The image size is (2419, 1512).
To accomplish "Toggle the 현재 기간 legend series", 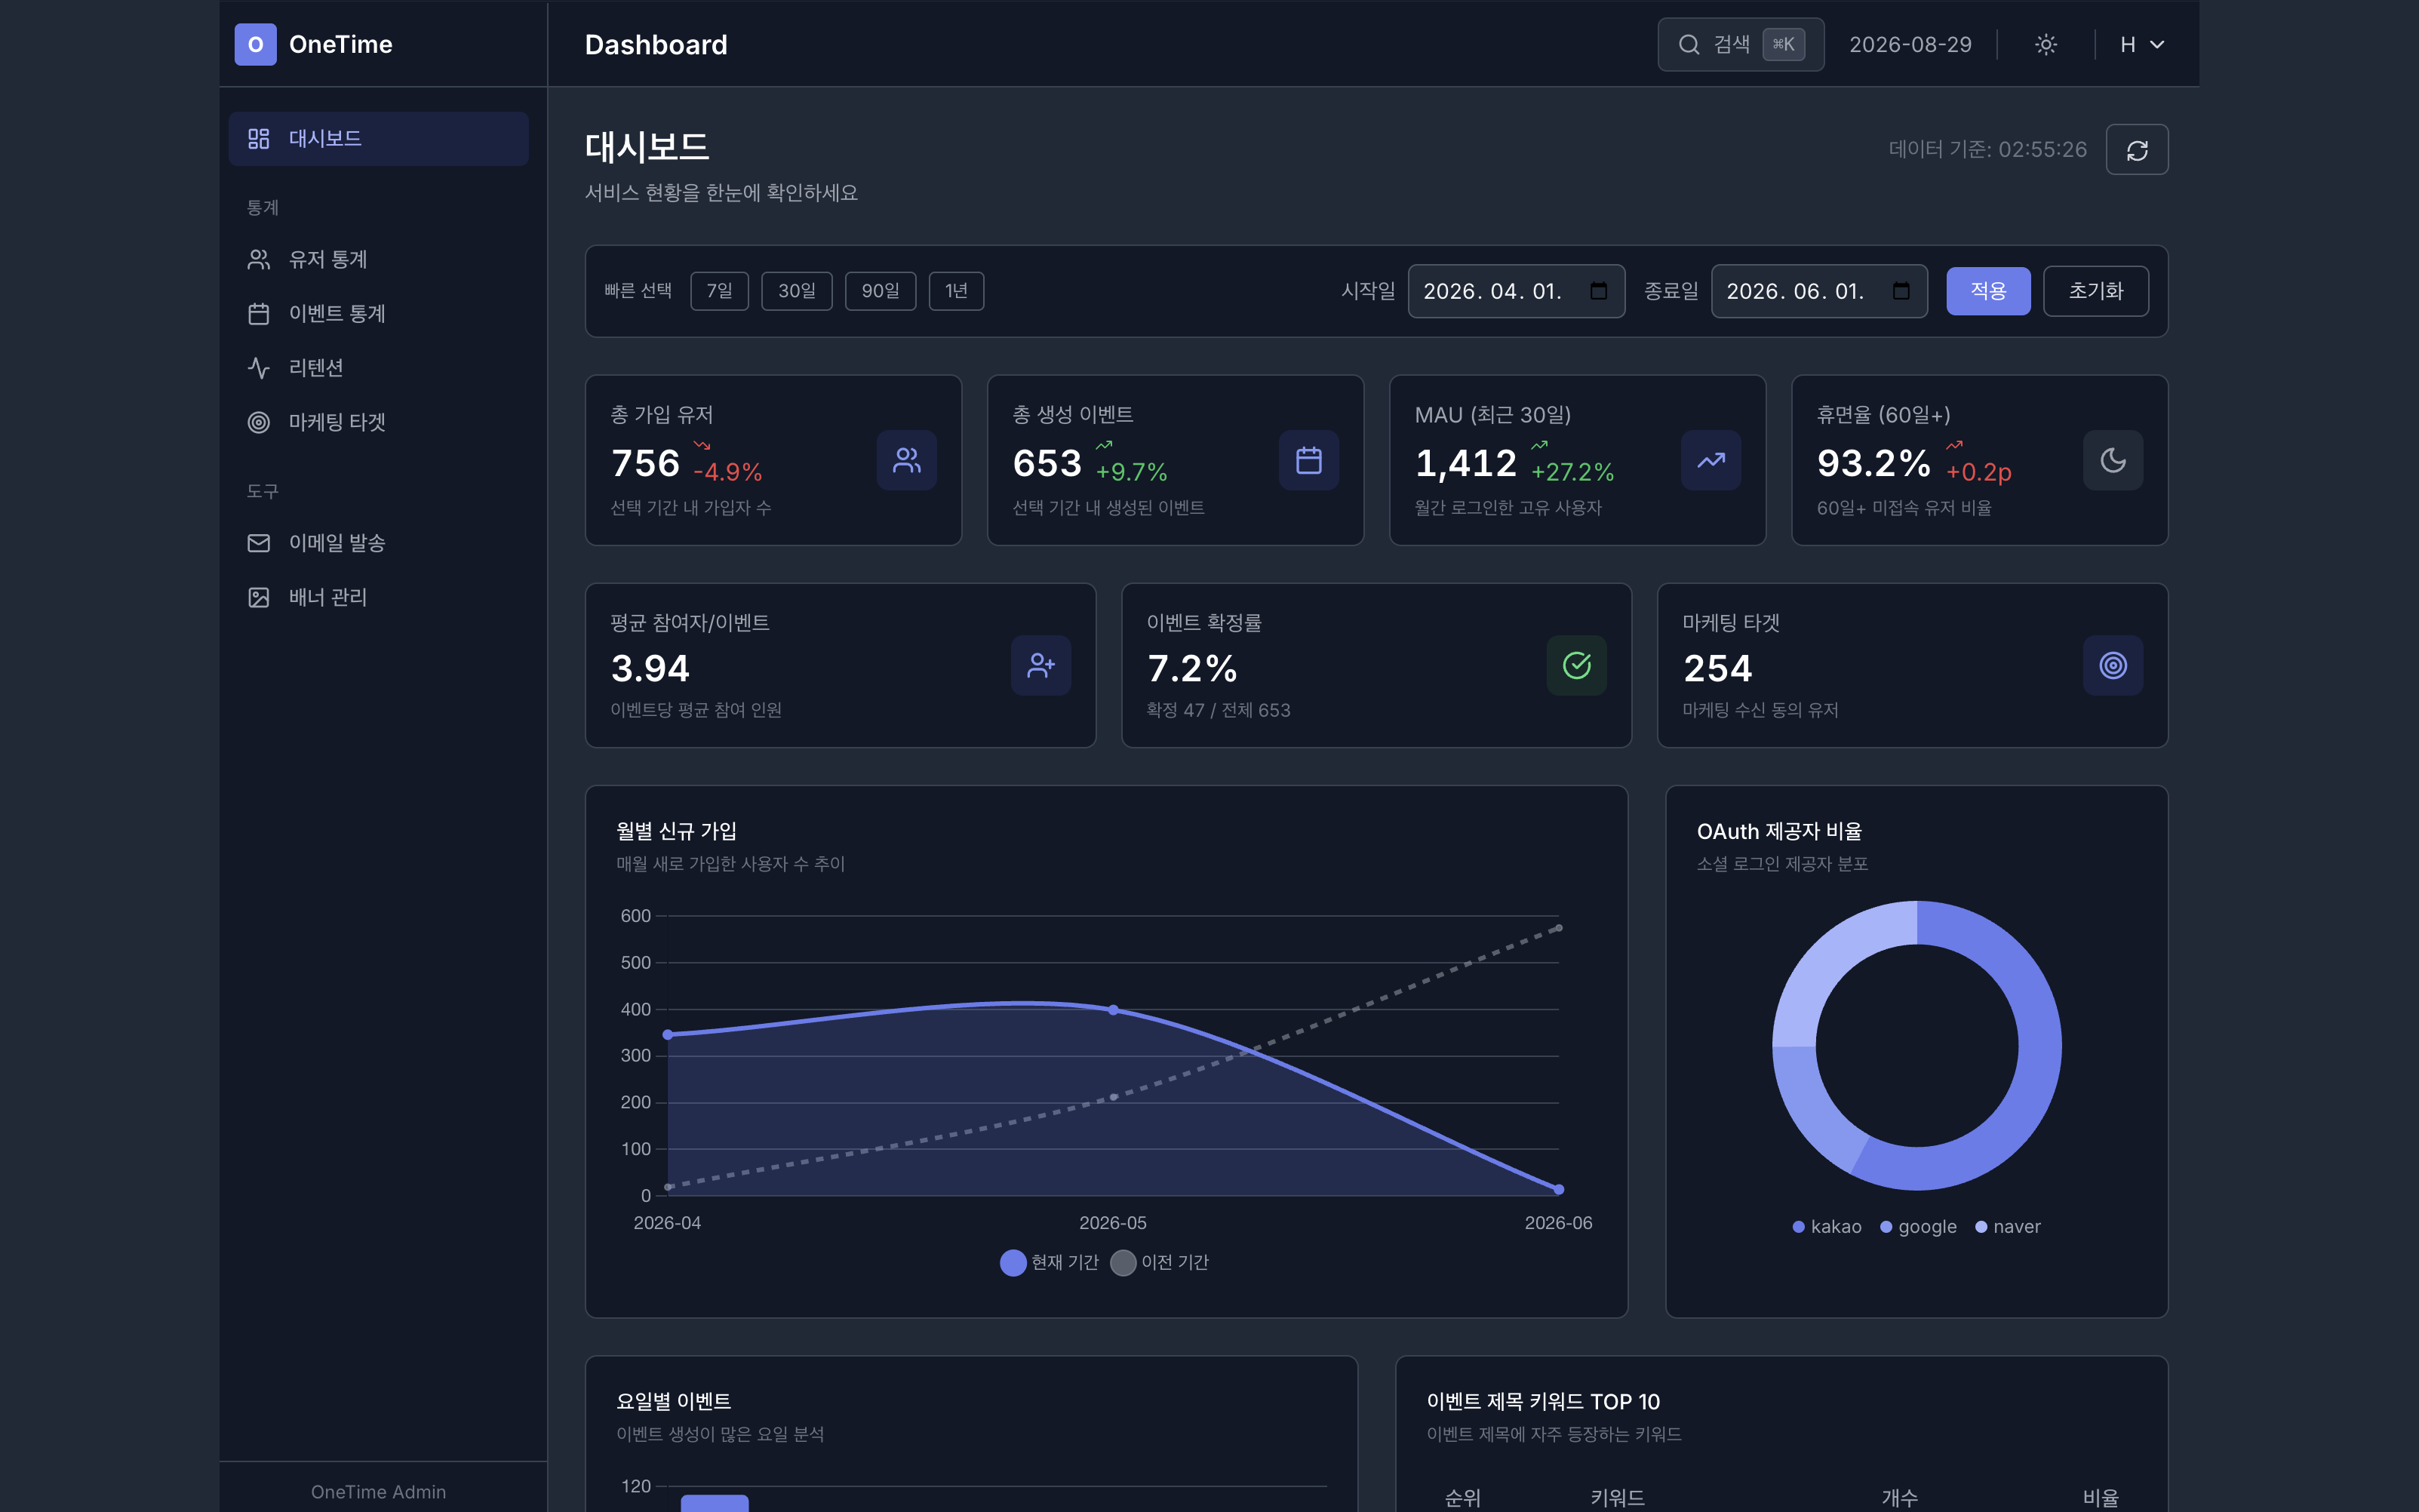I will pos(1049,1263).
